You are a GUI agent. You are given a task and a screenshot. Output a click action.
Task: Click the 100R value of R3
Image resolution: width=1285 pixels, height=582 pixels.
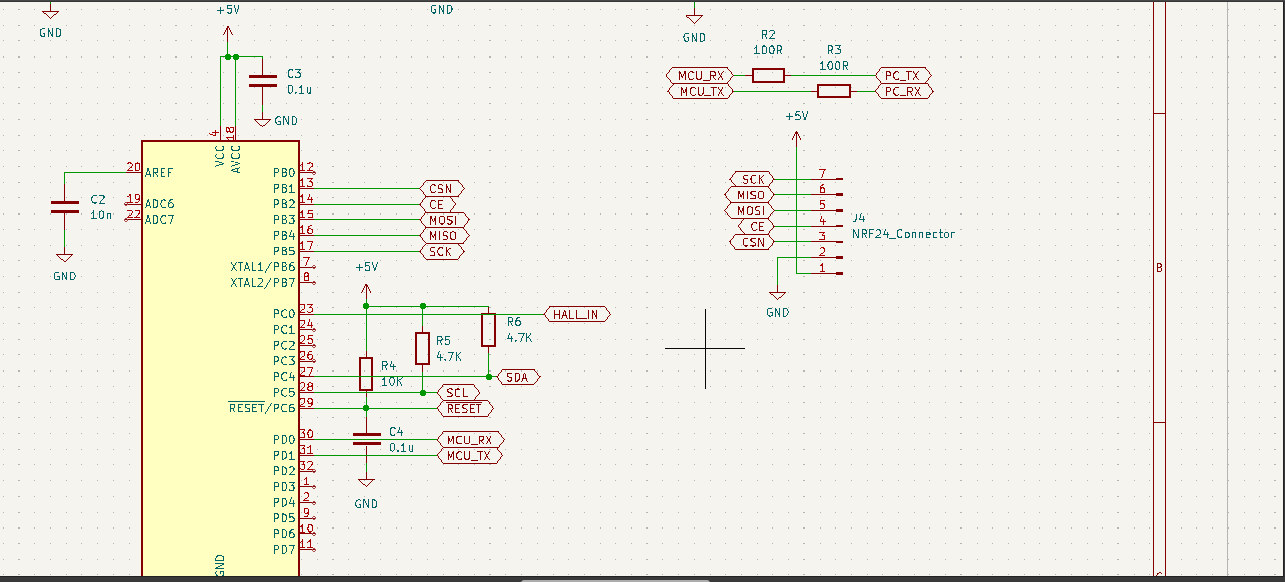(x=834, y=66)
